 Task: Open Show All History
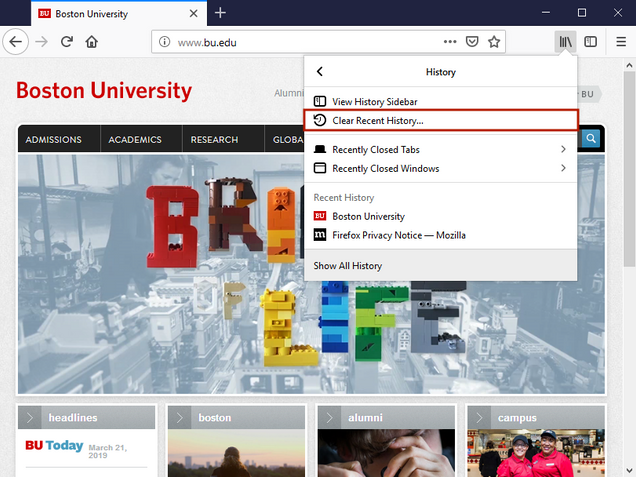coord(348,266)
